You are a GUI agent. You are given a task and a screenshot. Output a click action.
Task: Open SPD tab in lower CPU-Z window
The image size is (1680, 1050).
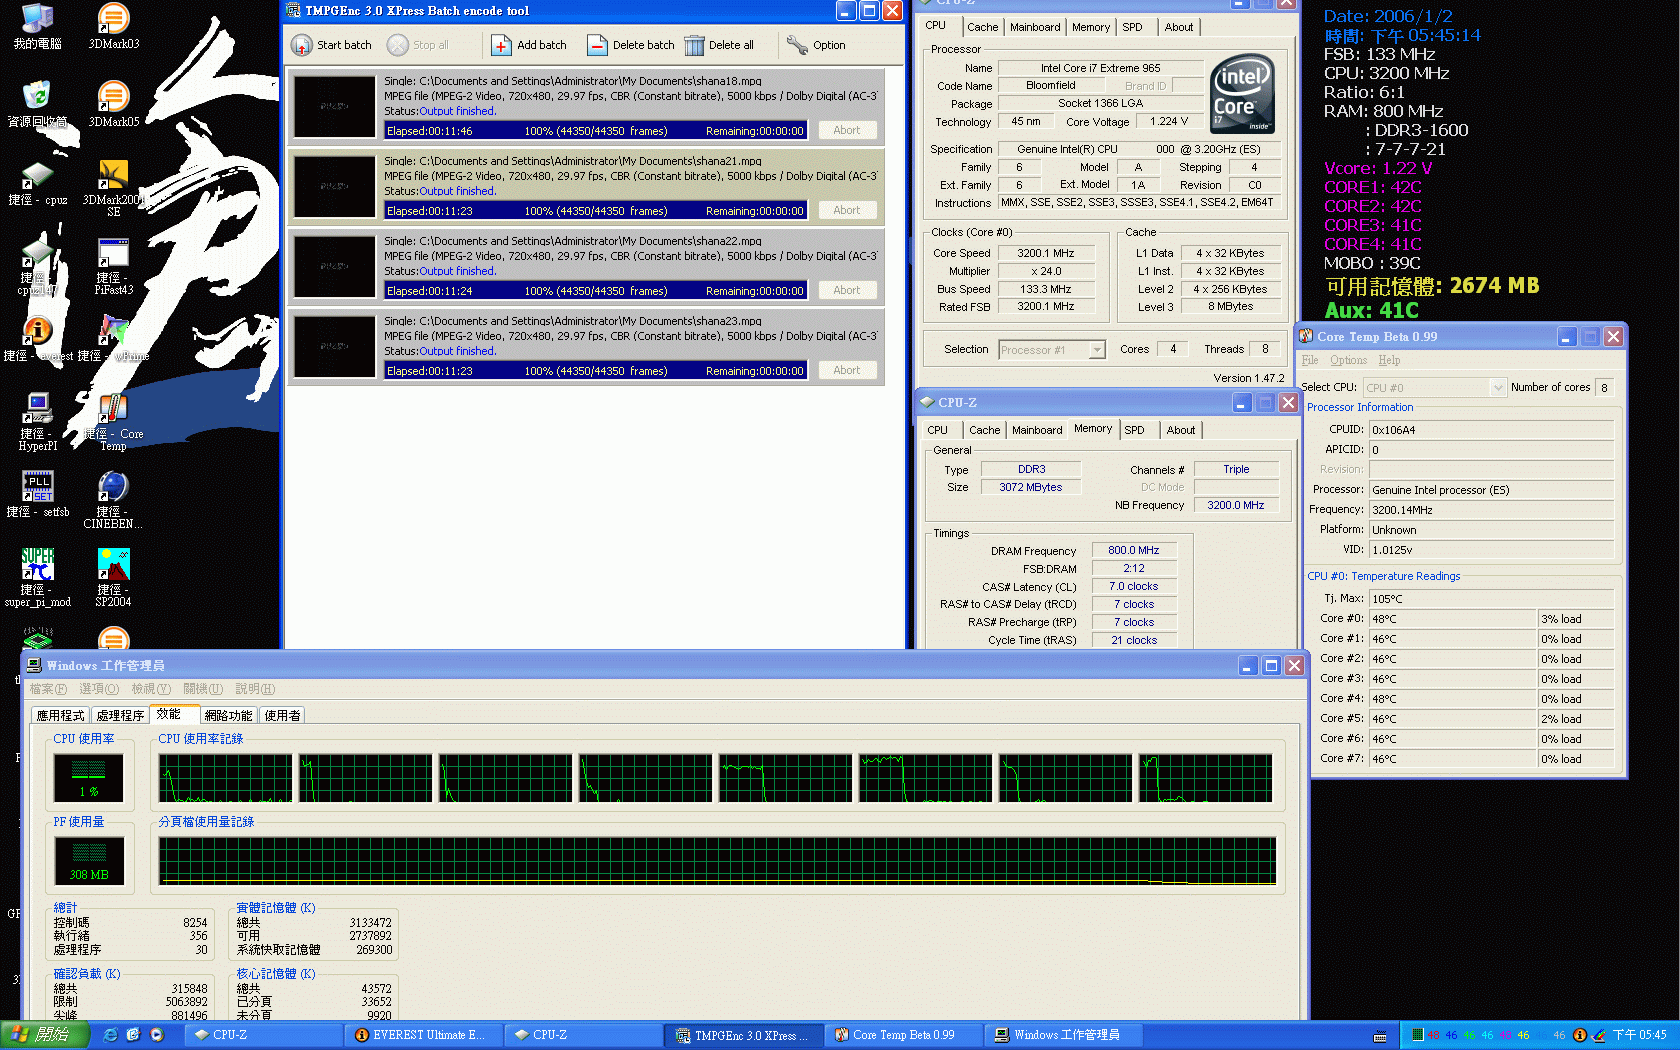(1134, 430)
